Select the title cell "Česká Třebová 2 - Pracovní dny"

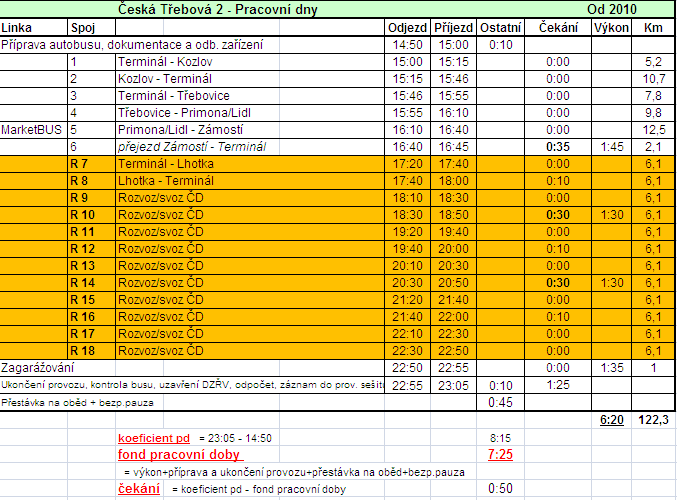[x=218, y=9]
